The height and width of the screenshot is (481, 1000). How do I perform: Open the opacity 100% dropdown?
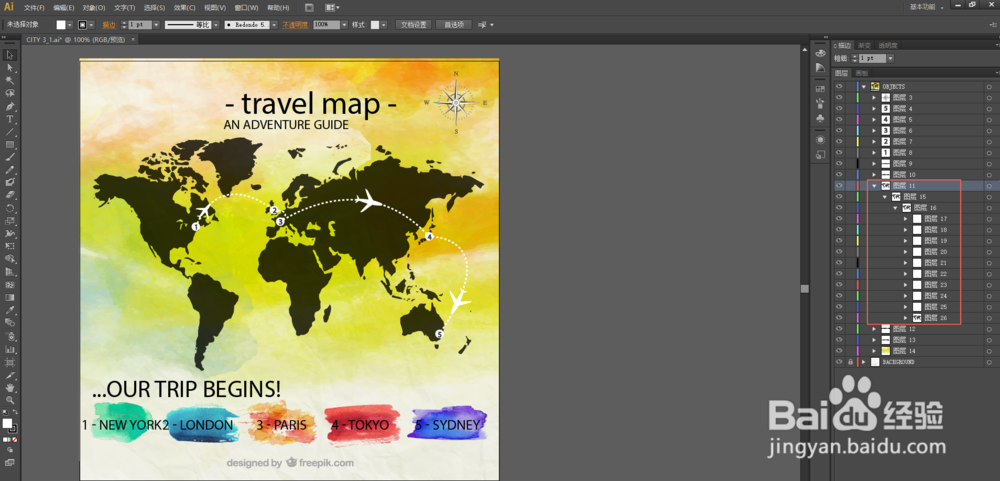pyautogui.click(x=344, y=25)
